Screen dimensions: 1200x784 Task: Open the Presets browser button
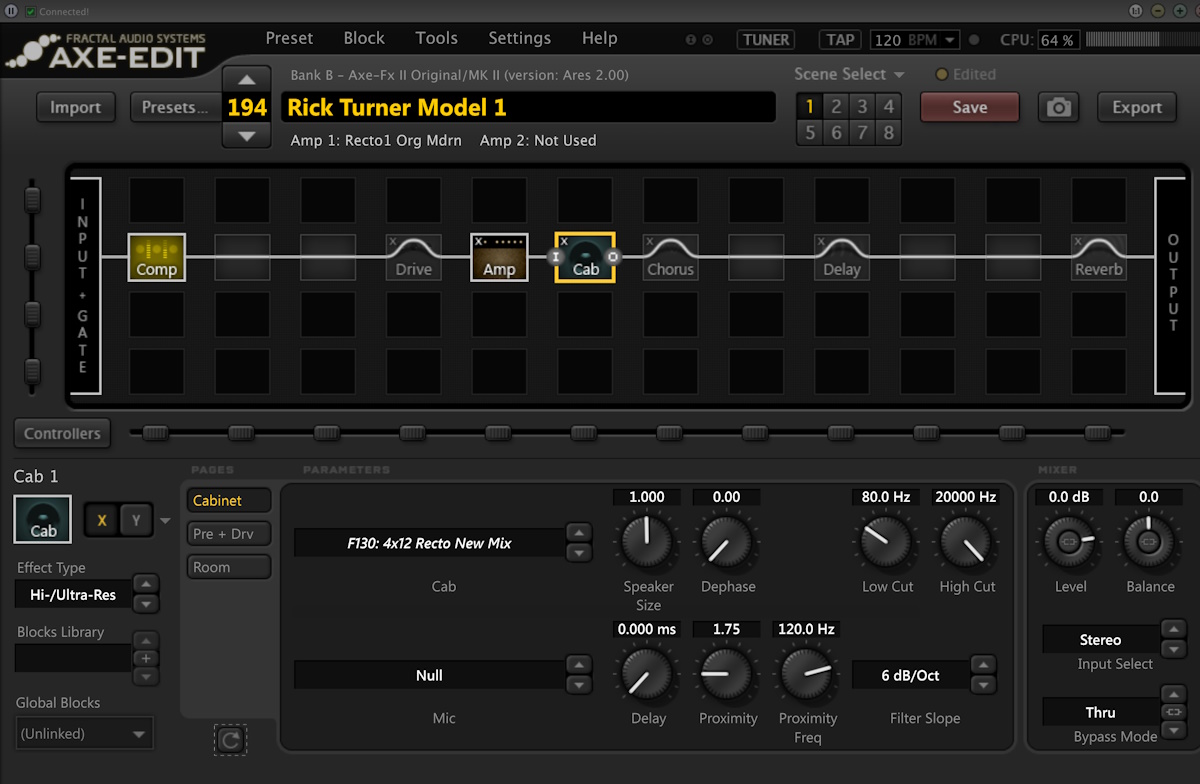175,107
